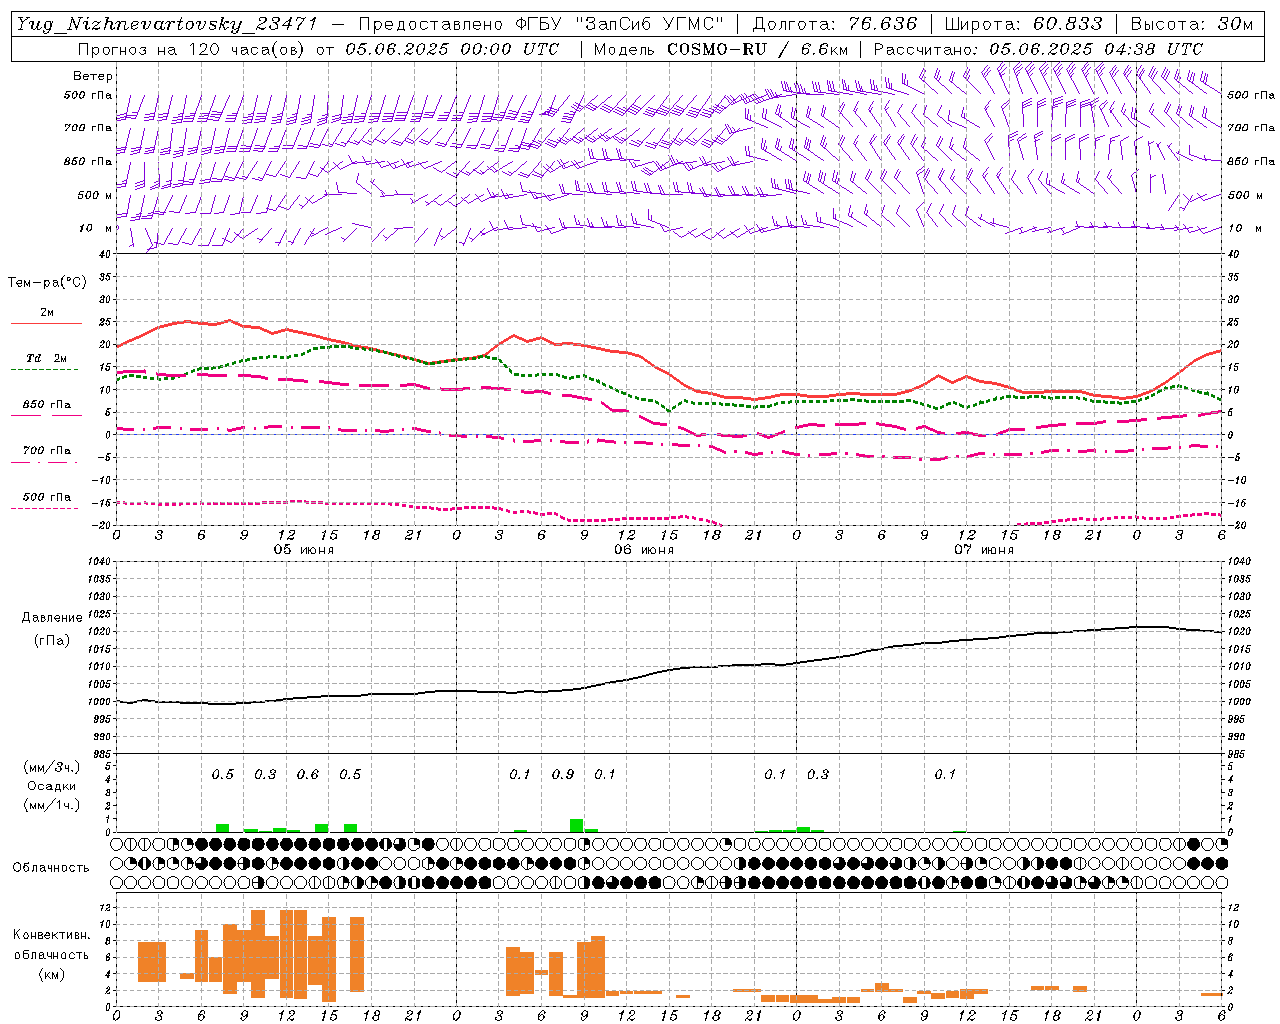The width and height of the screenshot is (1280, 1024).
Task: Click the (гПа) unit label under Давление
Action: click(x=53, y=640)
